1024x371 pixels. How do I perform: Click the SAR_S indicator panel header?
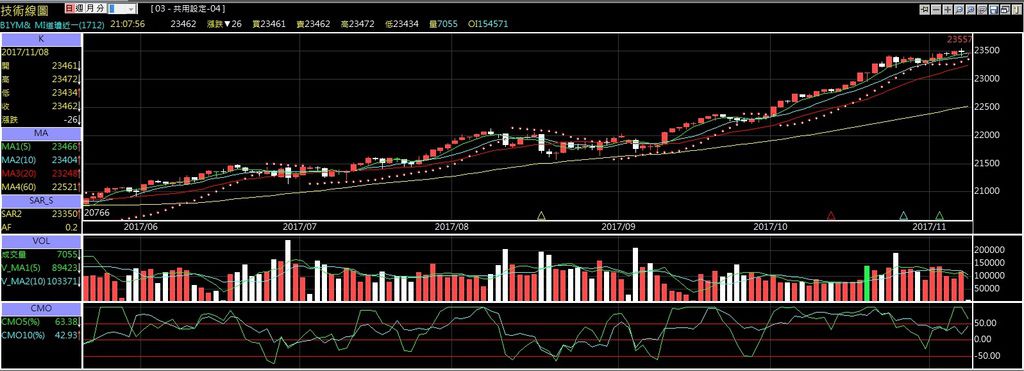tap(40, 201)
